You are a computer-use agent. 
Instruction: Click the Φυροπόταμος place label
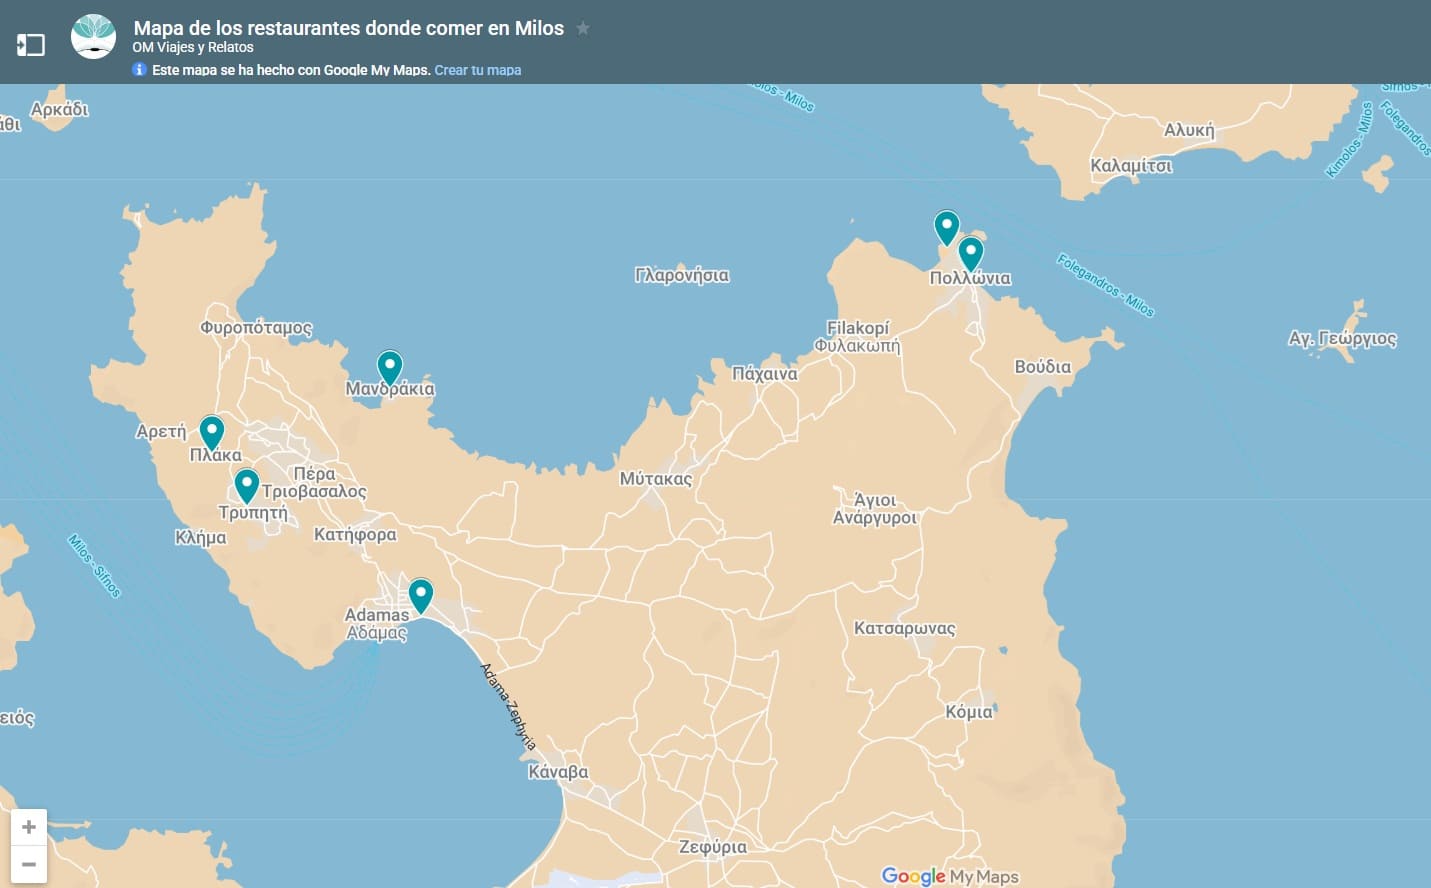click(256, 327)
